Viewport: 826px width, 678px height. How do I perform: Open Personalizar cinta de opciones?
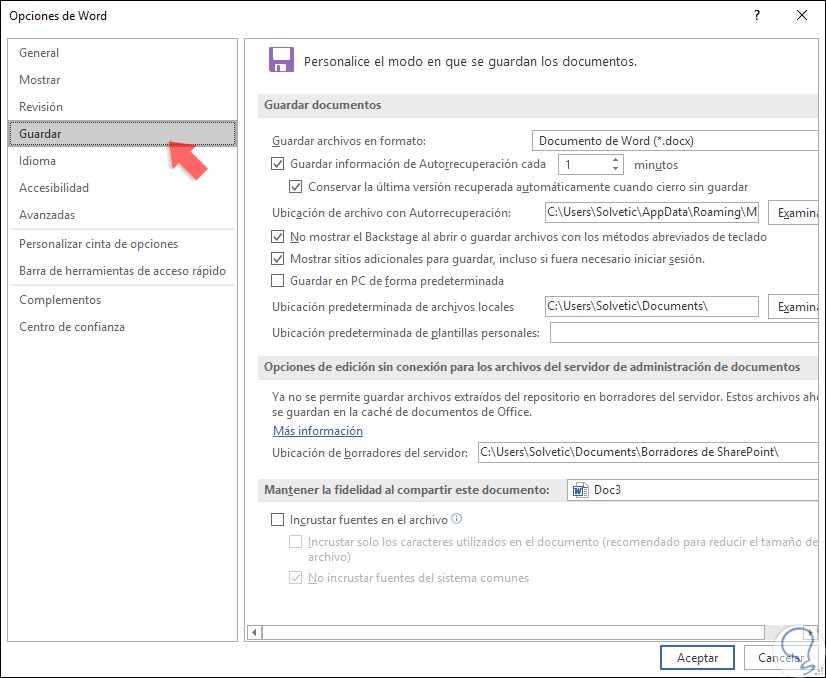pyautogui.click(x=123, y=243)
